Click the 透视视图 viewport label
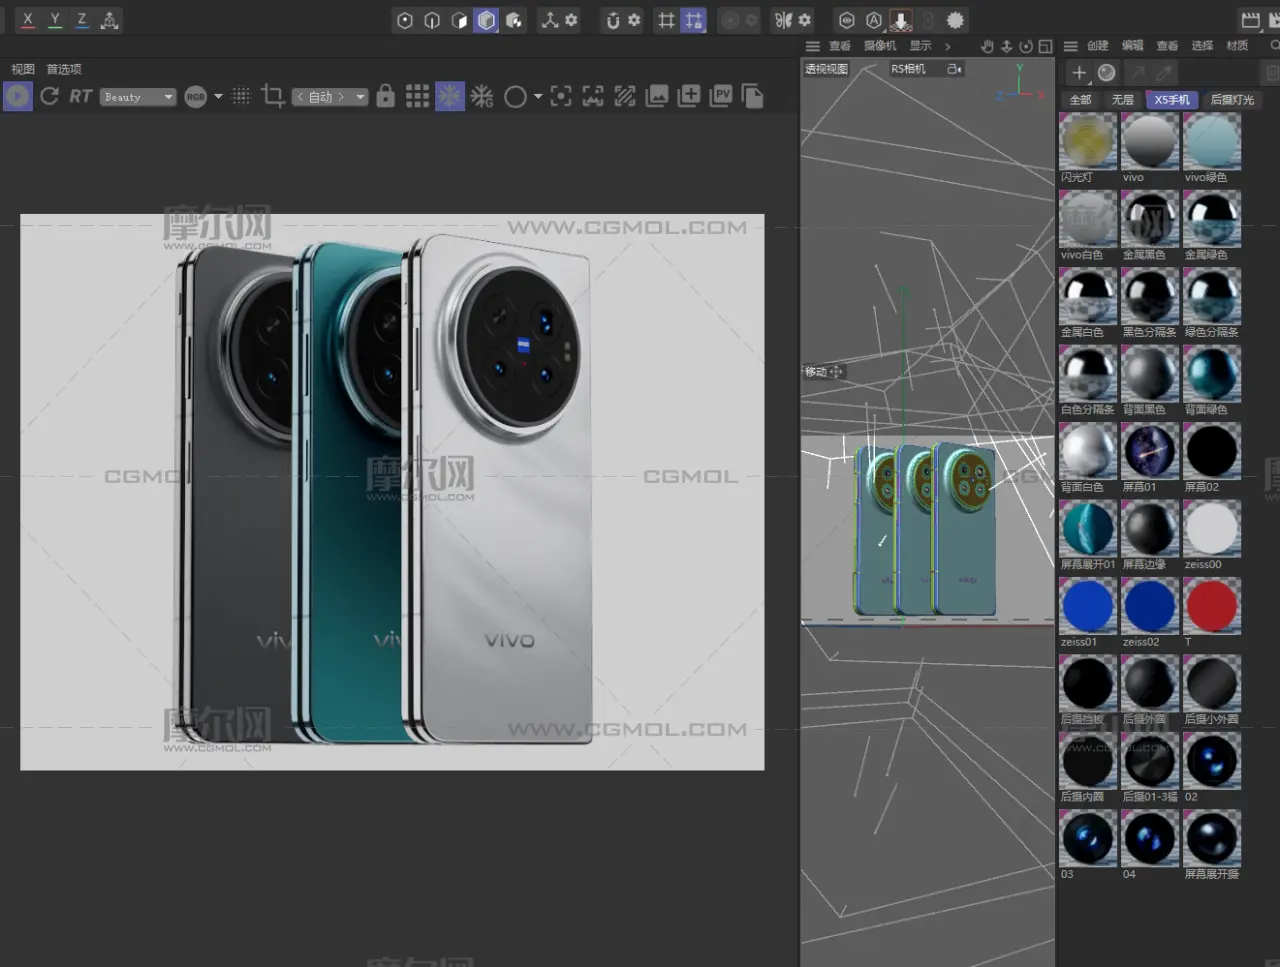1280x967 pixels. [x=826, y=69]
